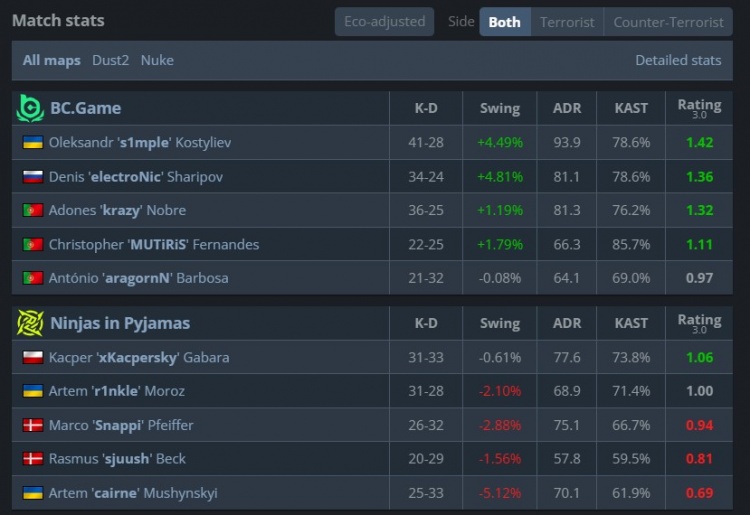Open the Ninjas in Pyjamas team name link
The image size is (750, 515).
[120, 323]
